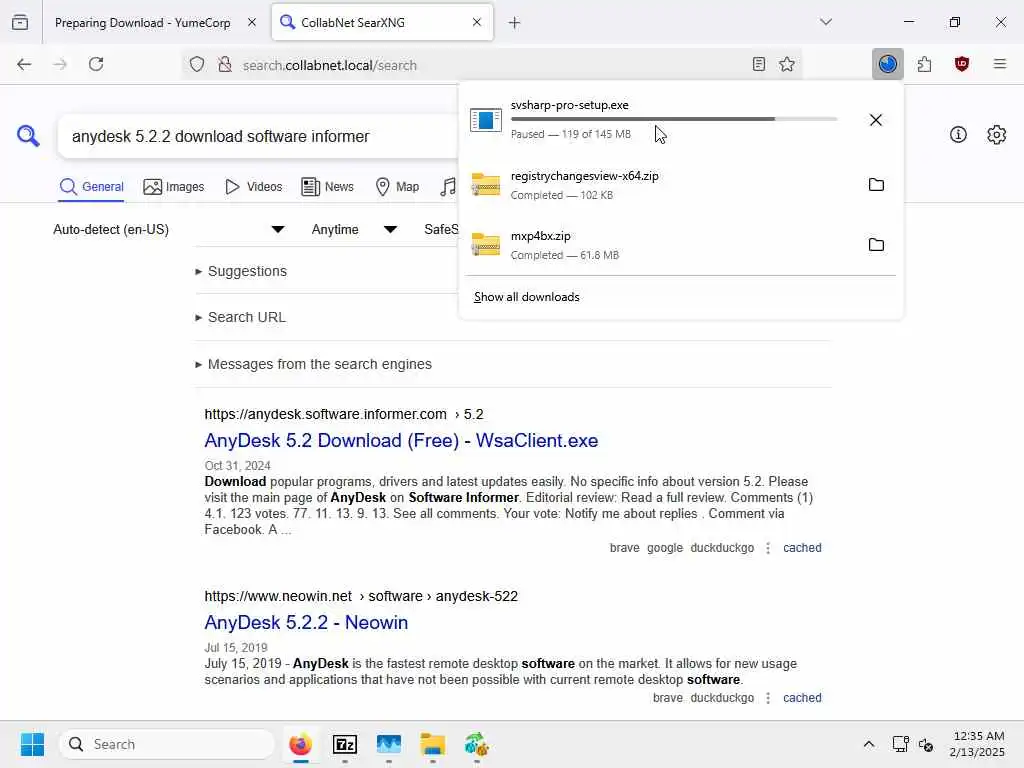
Task: Open the Windows Start menu
Action: [x=32, y=744]
